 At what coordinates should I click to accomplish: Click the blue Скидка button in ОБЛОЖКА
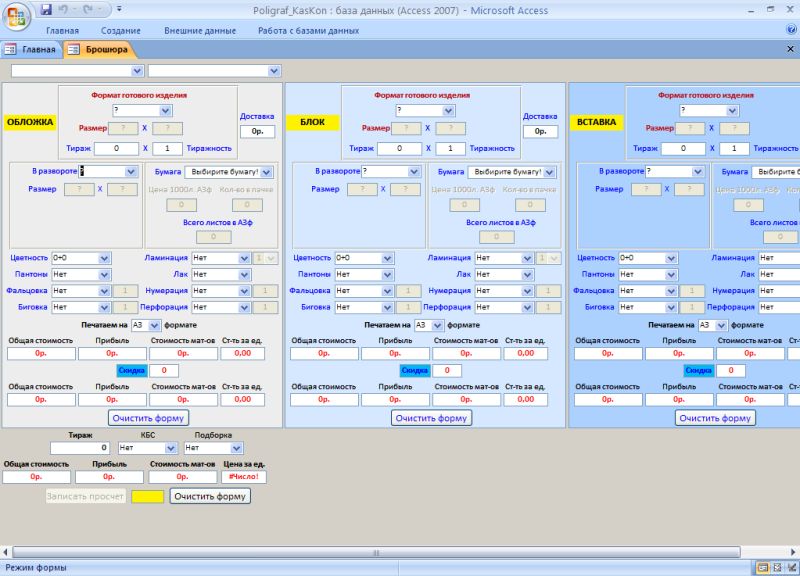[x=132, y=370]
